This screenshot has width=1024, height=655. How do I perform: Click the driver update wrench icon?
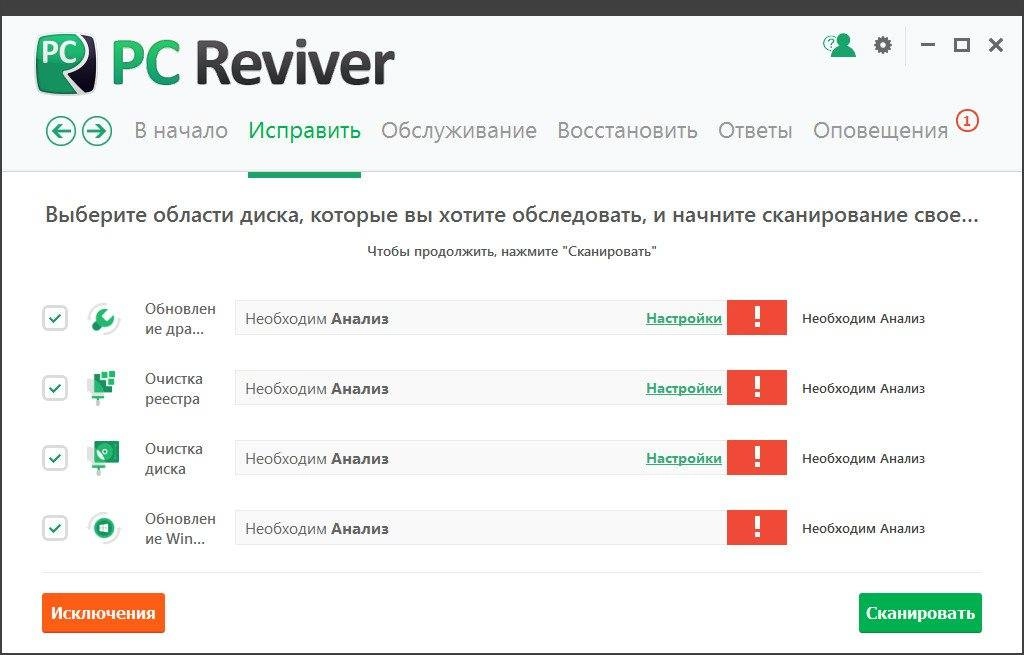coord(103,319)
